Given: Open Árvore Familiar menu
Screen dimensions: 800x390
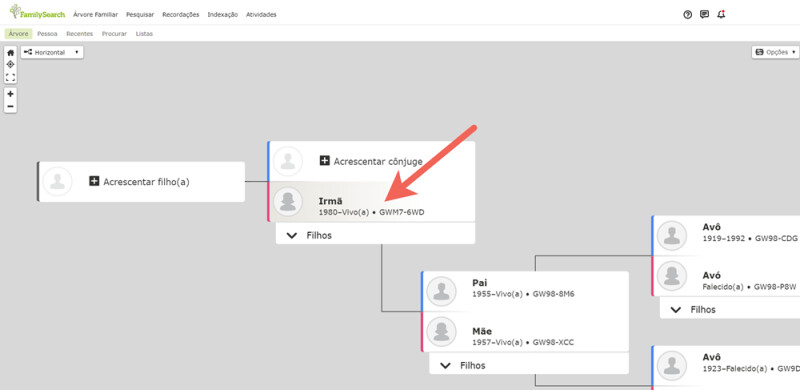Looking at the screenshot, I should [x=95, y=15].
